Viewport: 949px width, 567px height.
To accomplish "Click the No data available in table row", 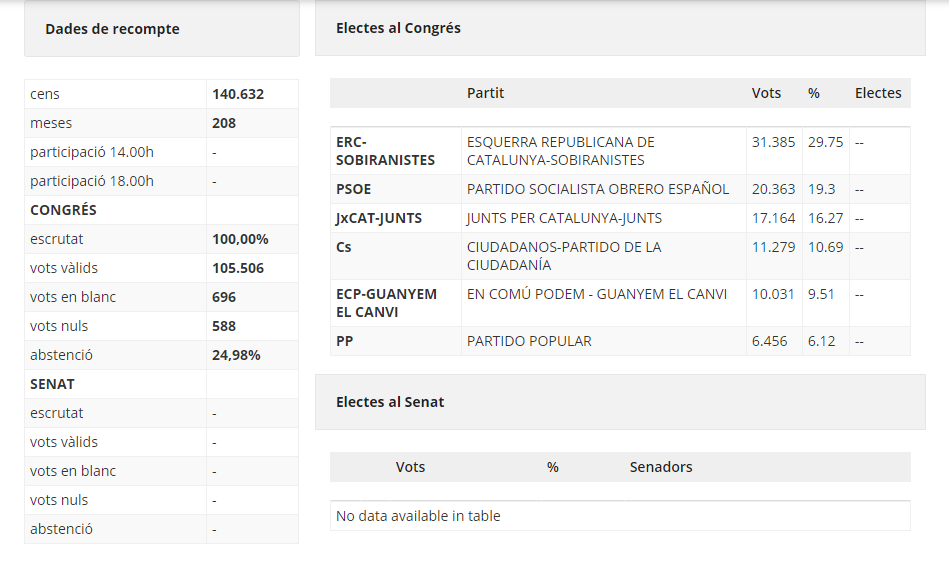I will pyautogui.click(x=620, y=516).
